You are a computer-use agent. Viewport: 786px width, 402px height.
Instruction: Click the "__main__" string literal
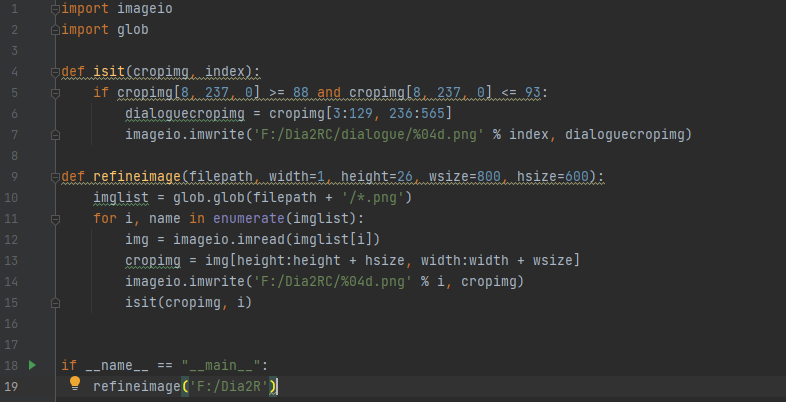tap(221, 365)
